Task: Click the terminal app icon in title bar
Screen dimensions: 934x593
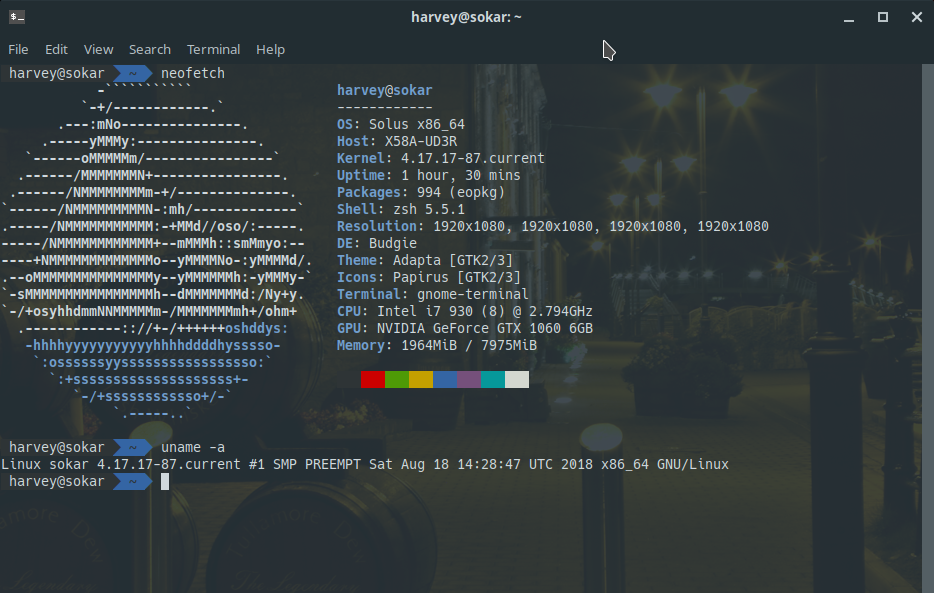Action: 17,17
